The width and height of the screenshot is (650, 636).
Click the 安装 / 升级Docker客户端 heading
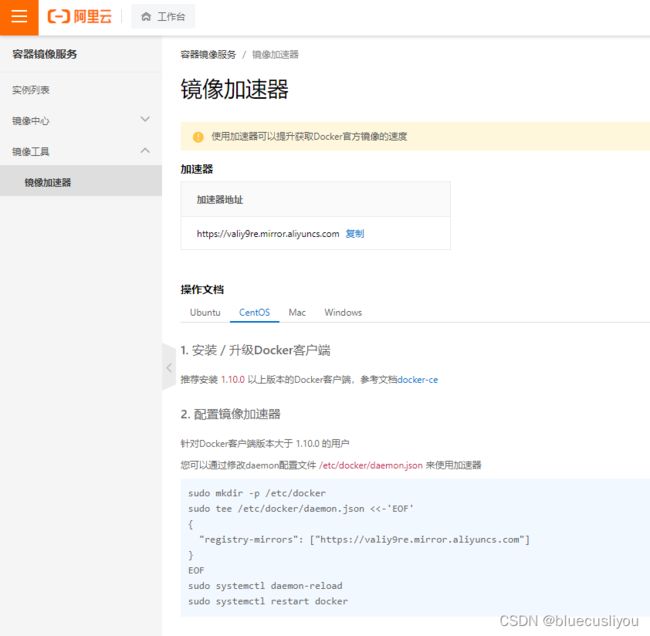click(x=255, y=350)
